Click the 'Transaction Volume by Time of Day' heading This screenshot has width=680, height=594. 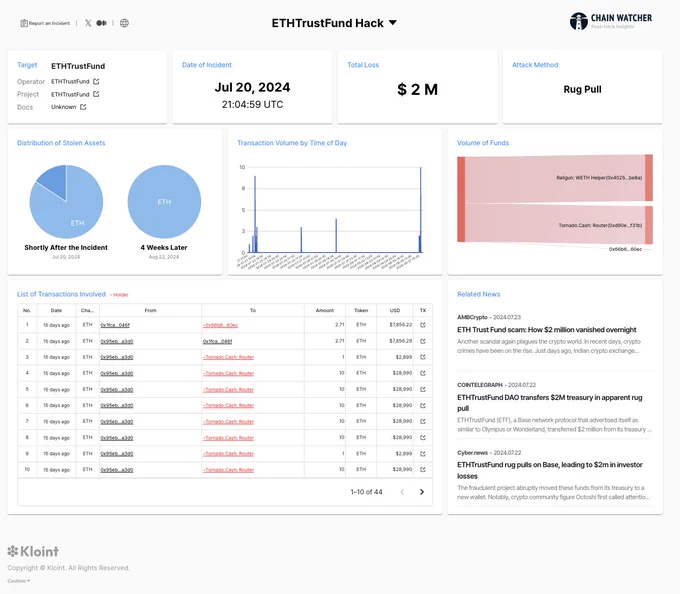(292, 143)
